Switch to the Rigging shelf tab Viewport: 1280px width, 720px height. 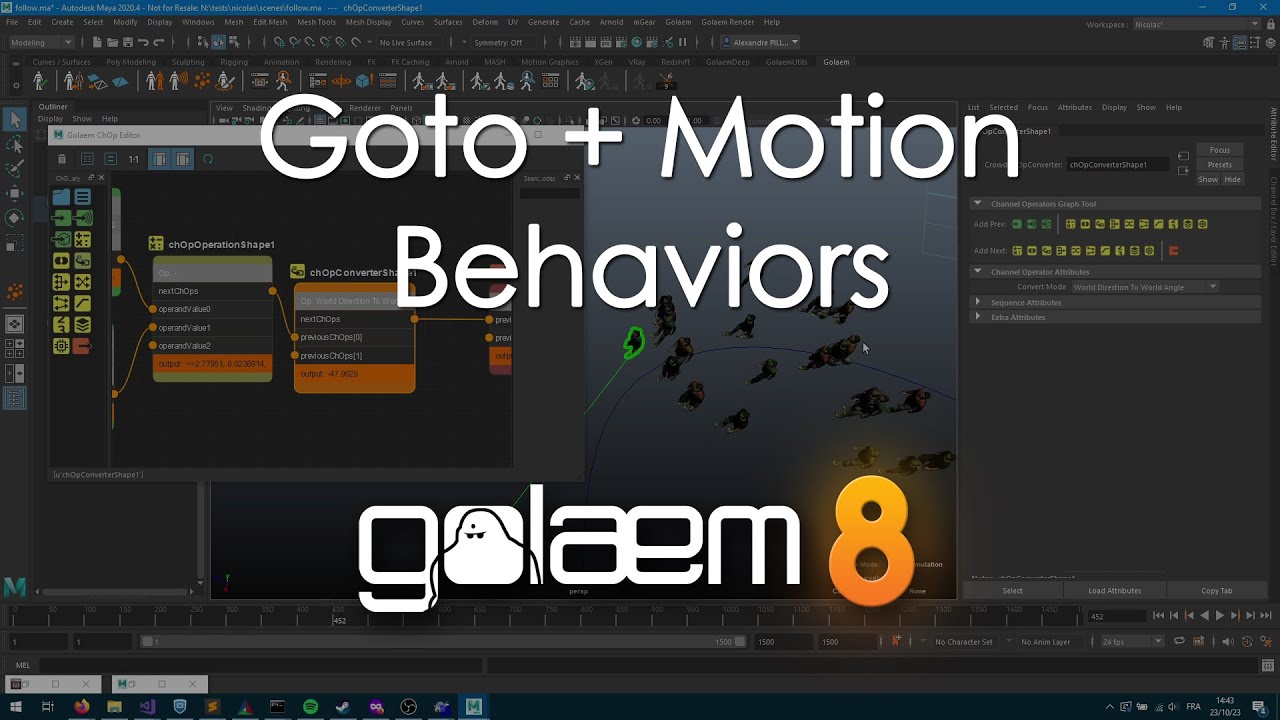click(x=234, y=62)
